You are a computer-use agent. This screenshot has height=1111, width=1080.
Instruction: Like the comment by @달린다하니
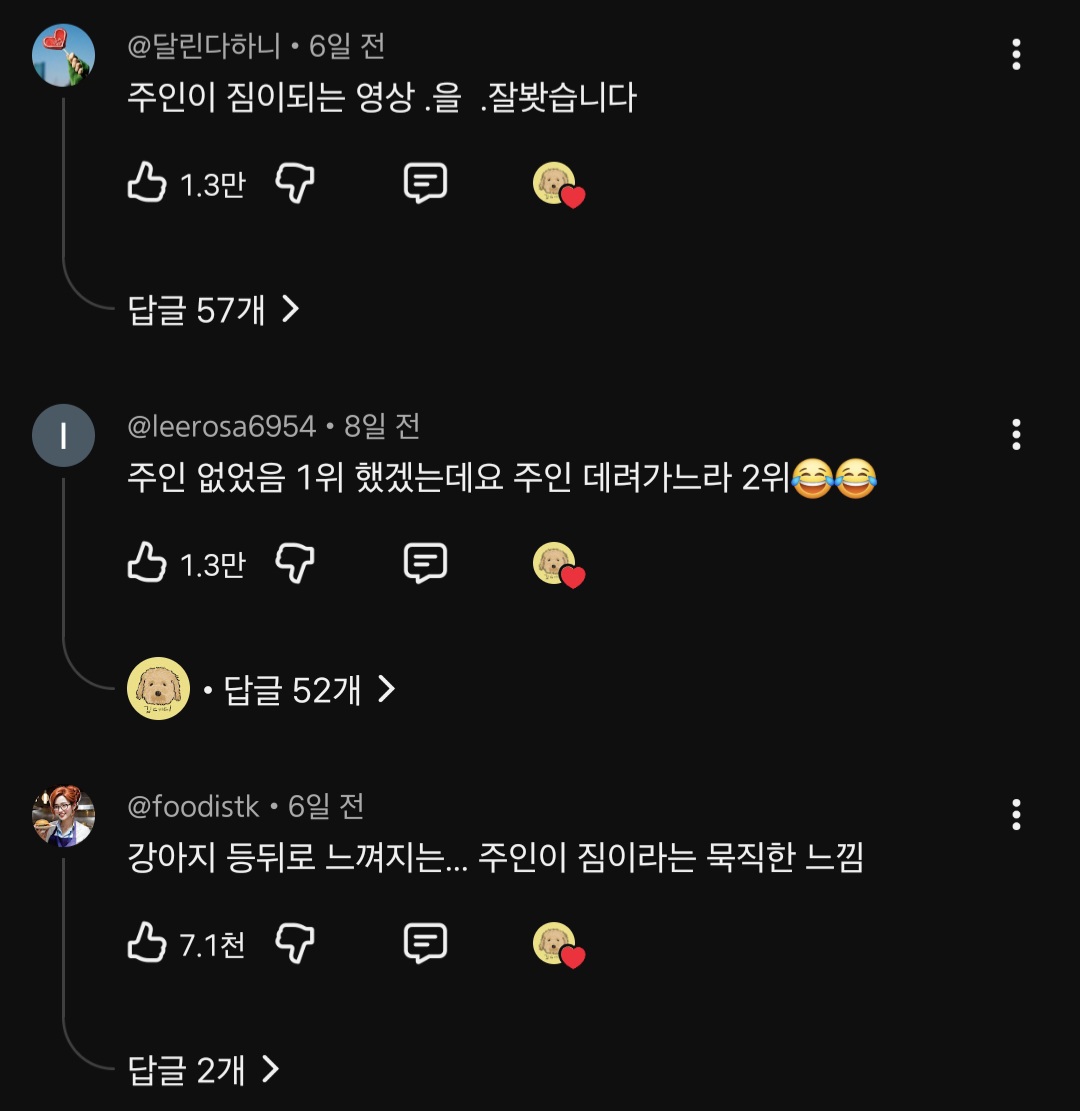[x=147, y=184]
